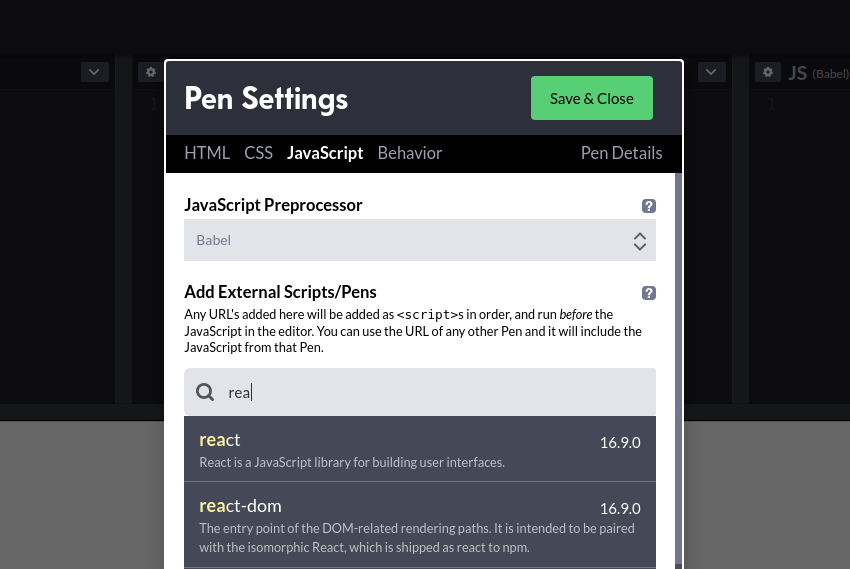850x569 pixels.
Task: Open the External Scripts help question-mark icon
Action: point(648,293)
